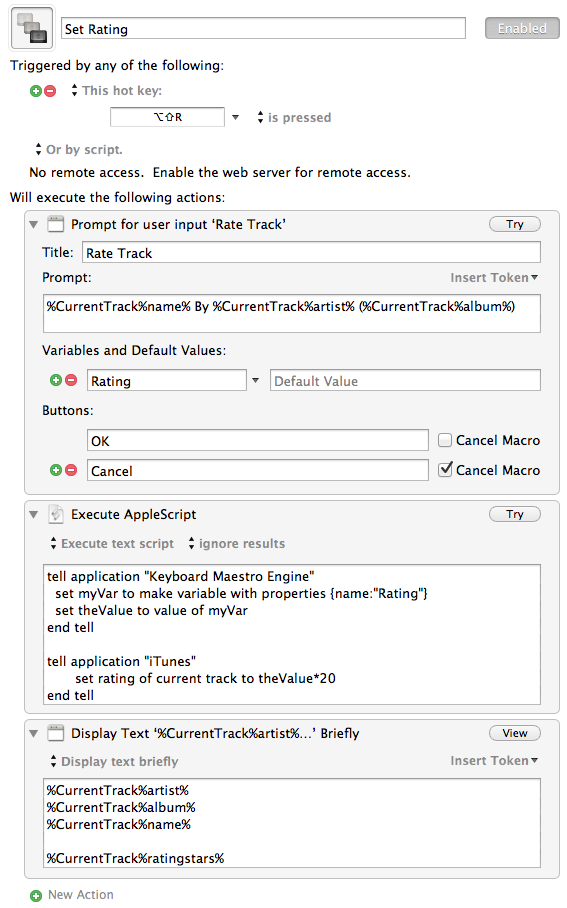567x908 pixels.
Task: Open the Rating variable name dropdown arrow
Action: [255, 380]
